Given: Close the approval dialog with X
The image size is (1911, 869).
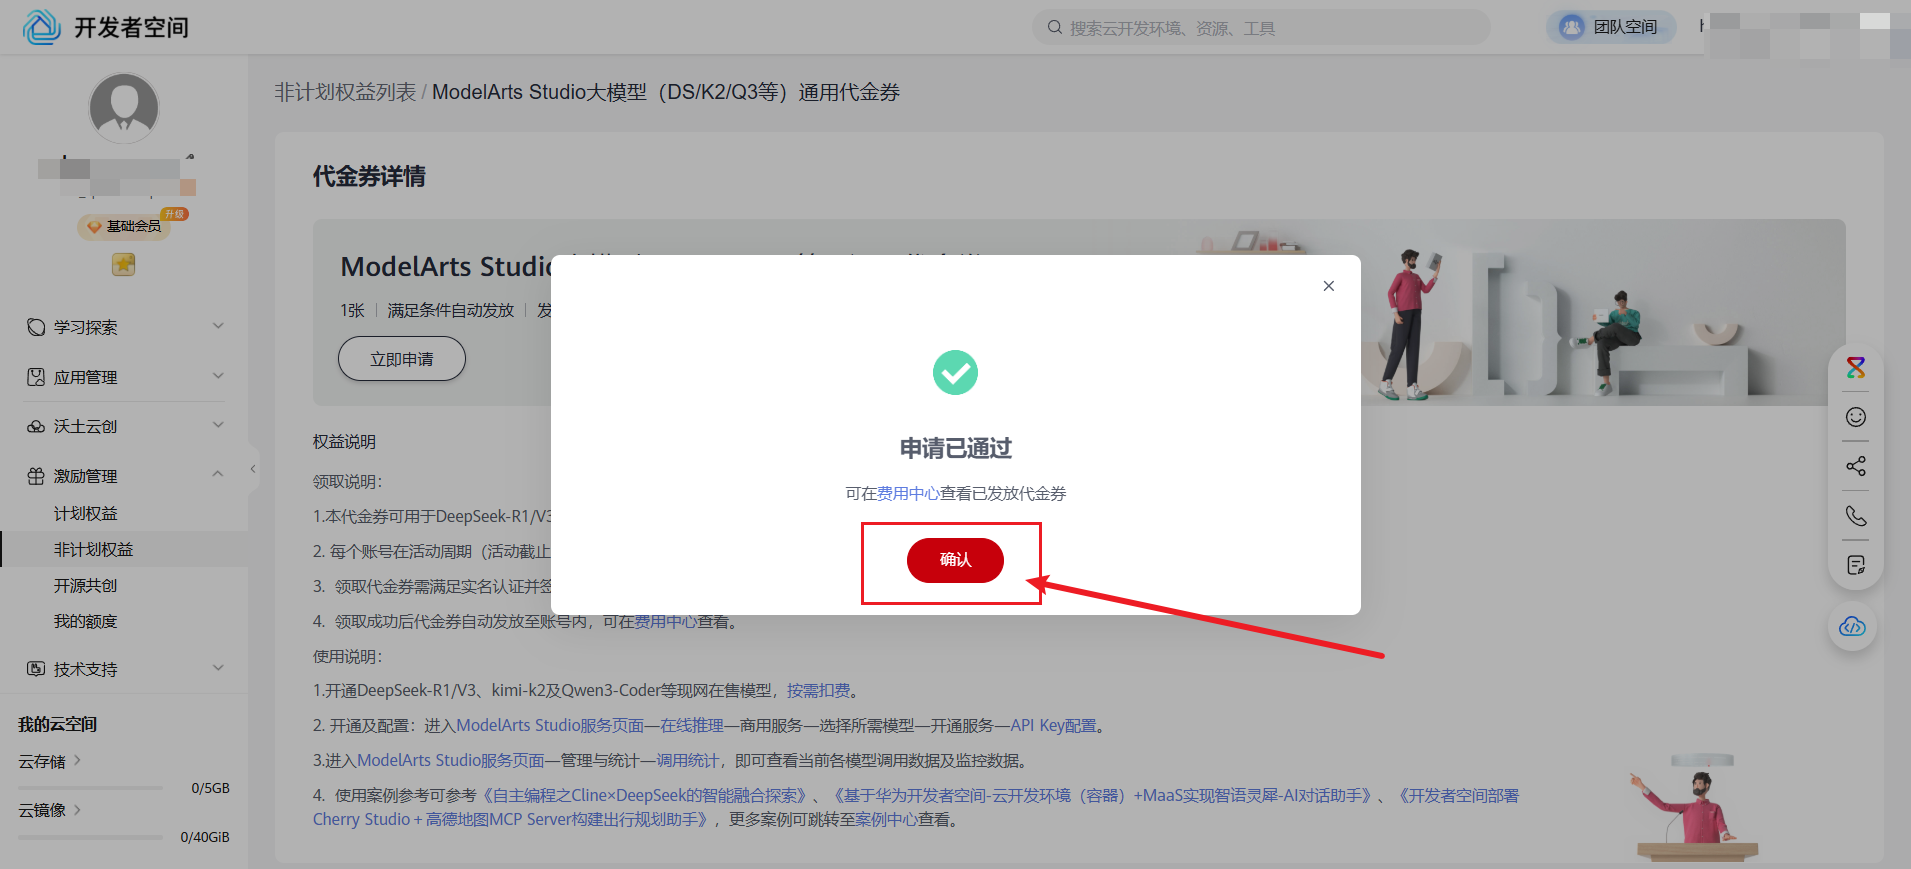Looking at the screenshot, I should (1329, 286).
